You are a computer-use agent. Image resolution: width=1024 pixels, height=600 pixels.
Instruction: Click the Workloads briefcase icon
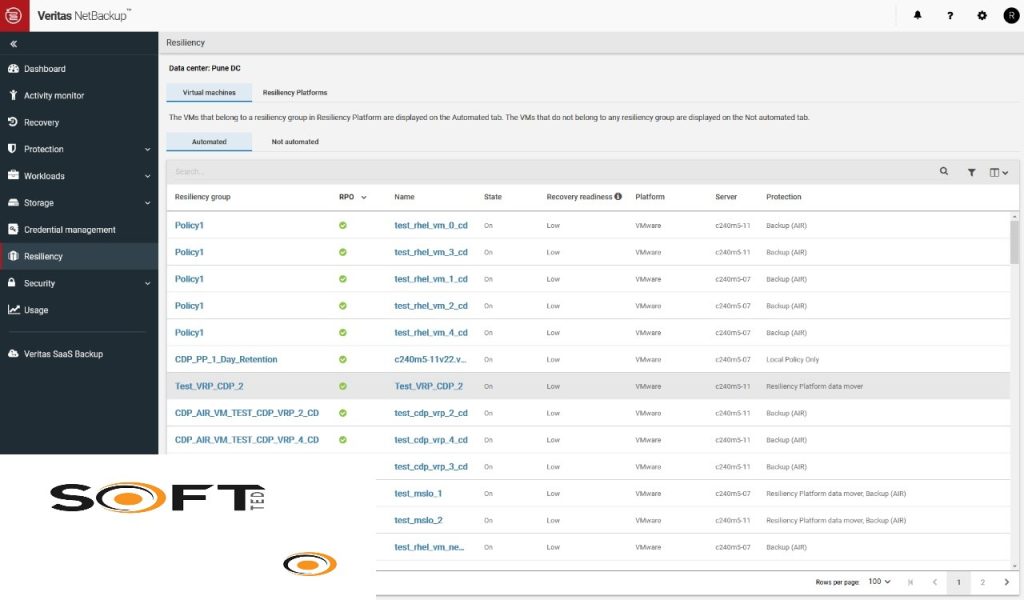(x=13, y=175)
